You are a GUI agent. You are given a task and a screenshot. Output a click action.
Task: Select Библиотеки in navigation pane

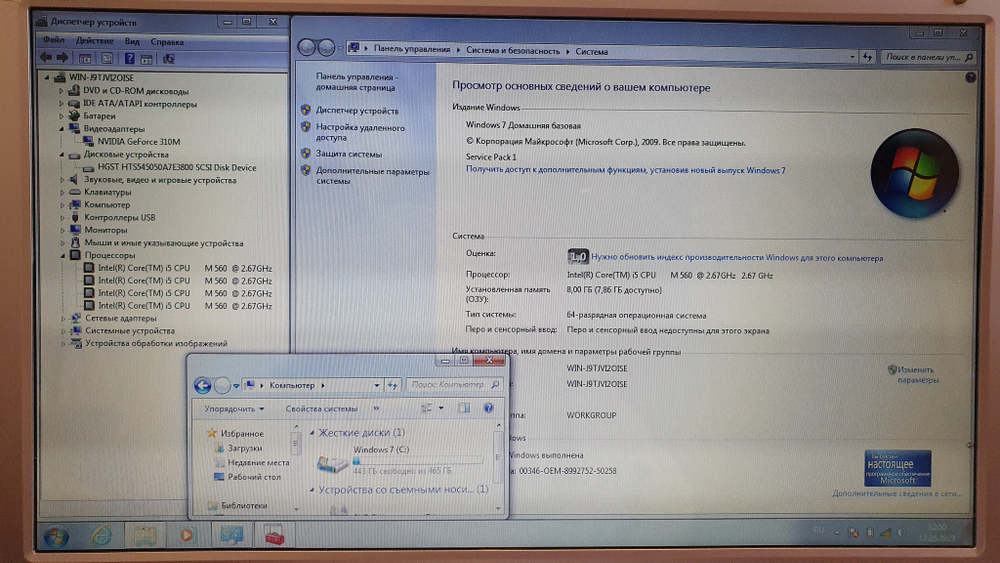point(244,506)
